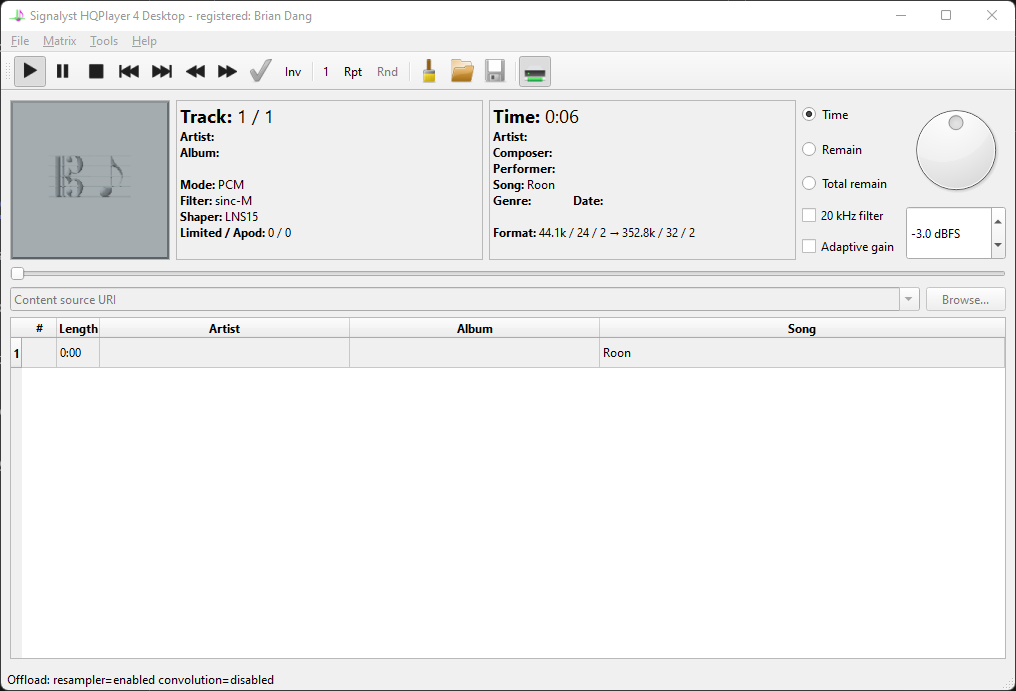Select the Total remain time option
Viewport: 1016px width, 691px height.
(x=810, y=184)
